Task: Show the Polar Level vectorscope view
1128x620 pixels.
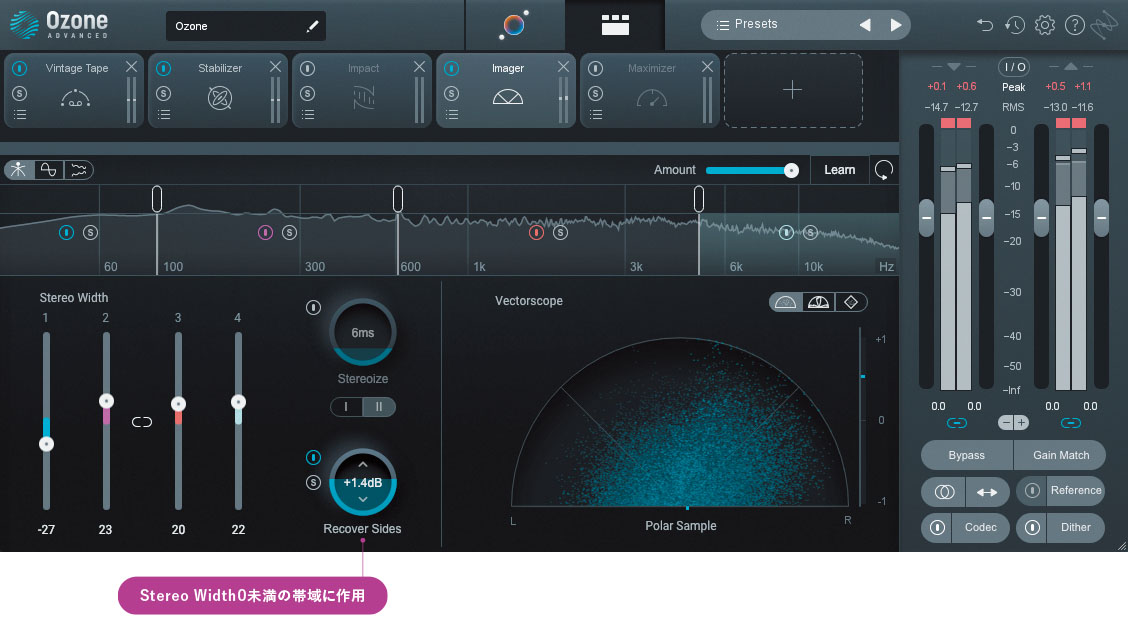Action: pos(818,302)
